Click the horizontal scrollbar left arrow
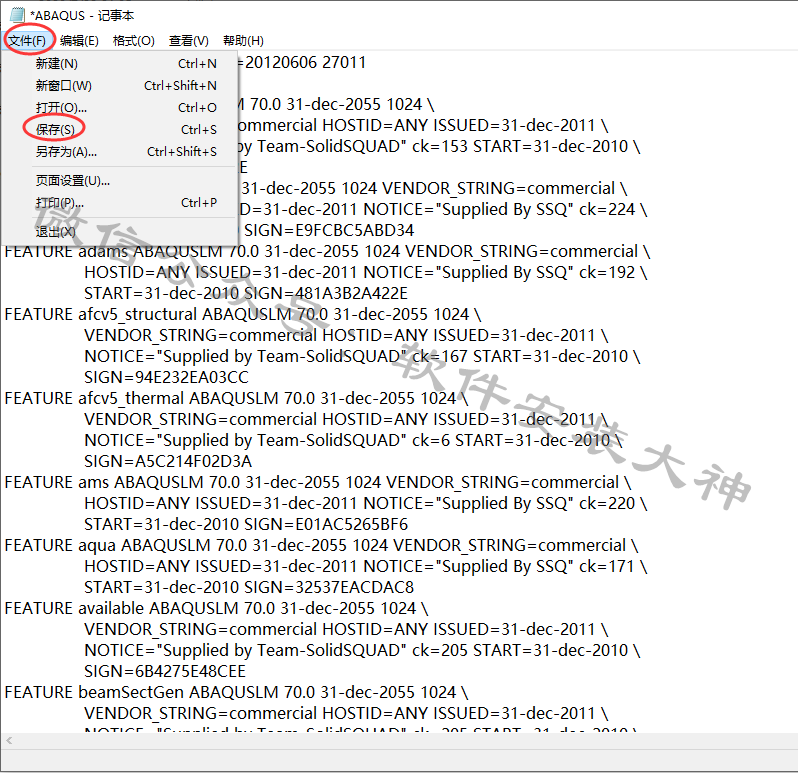Image resolution: width=798 pixels, height=773 pixels. 9,740
